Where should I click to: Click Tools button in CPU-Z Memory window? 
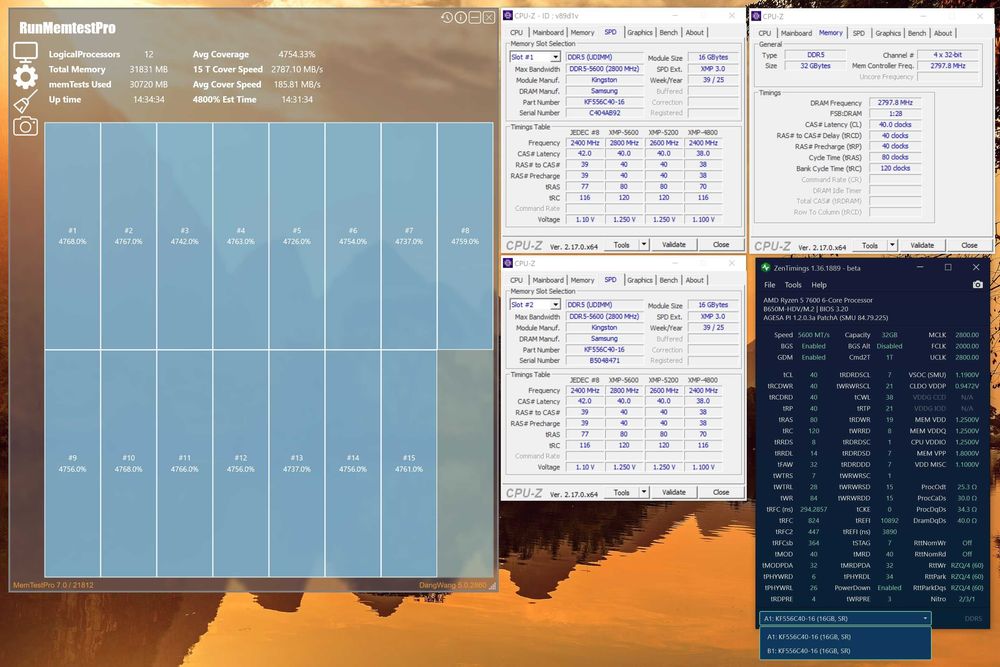pos(870,245)
